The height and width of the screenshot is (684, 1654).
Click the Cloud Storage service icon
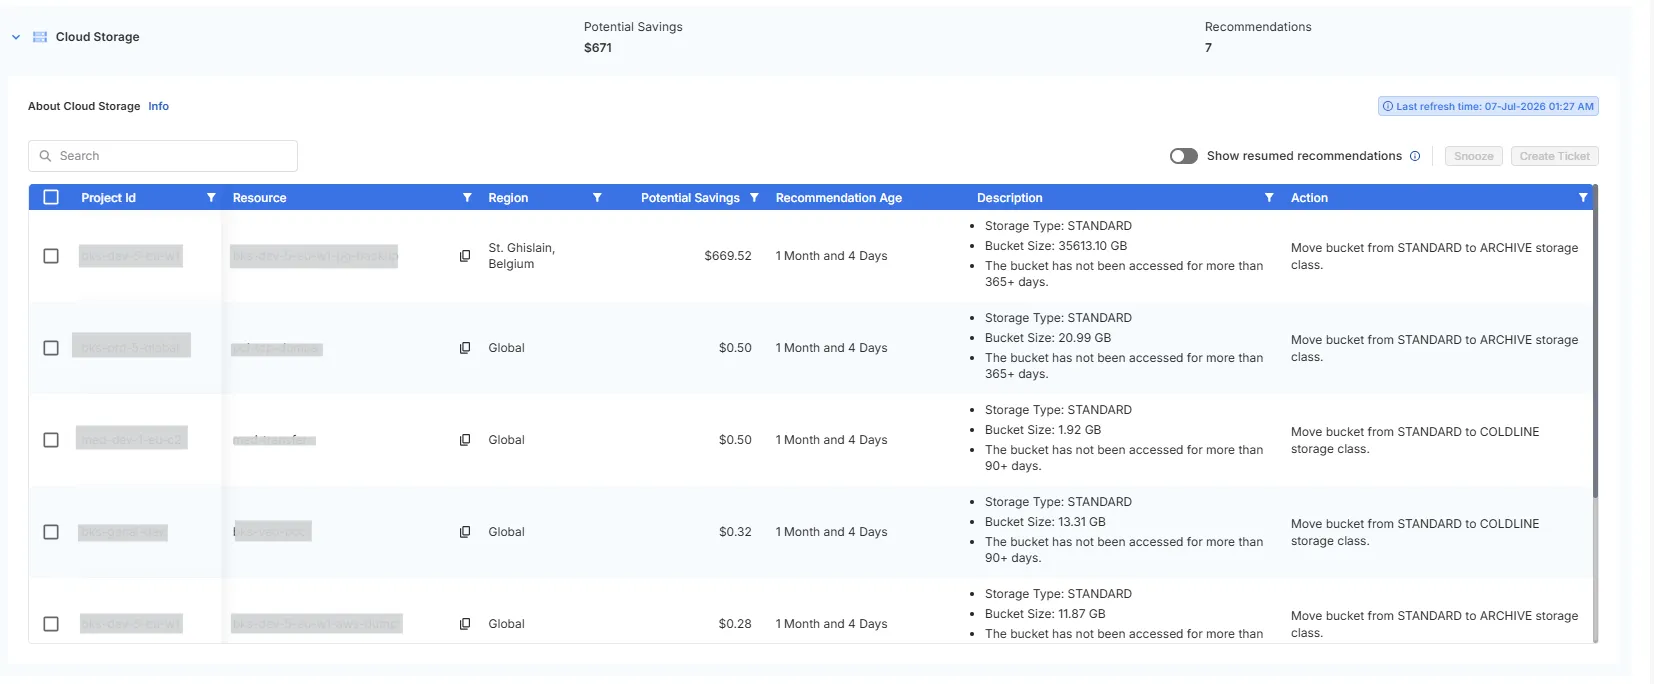(40, 37)
